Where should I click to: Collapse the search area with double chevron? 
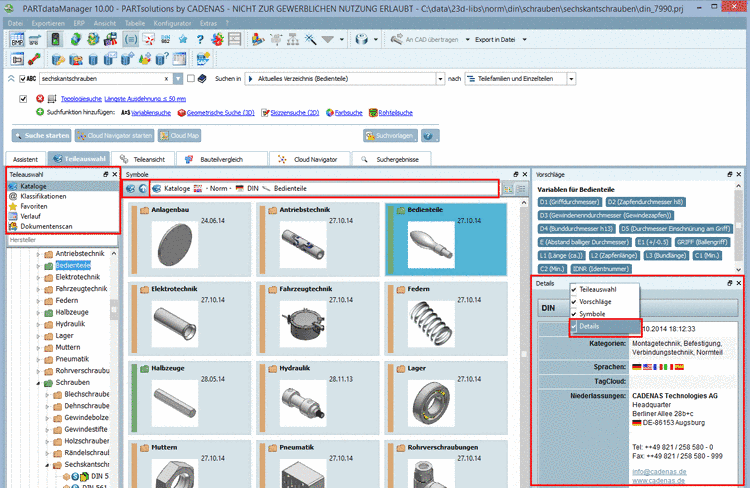click(11, 78)
